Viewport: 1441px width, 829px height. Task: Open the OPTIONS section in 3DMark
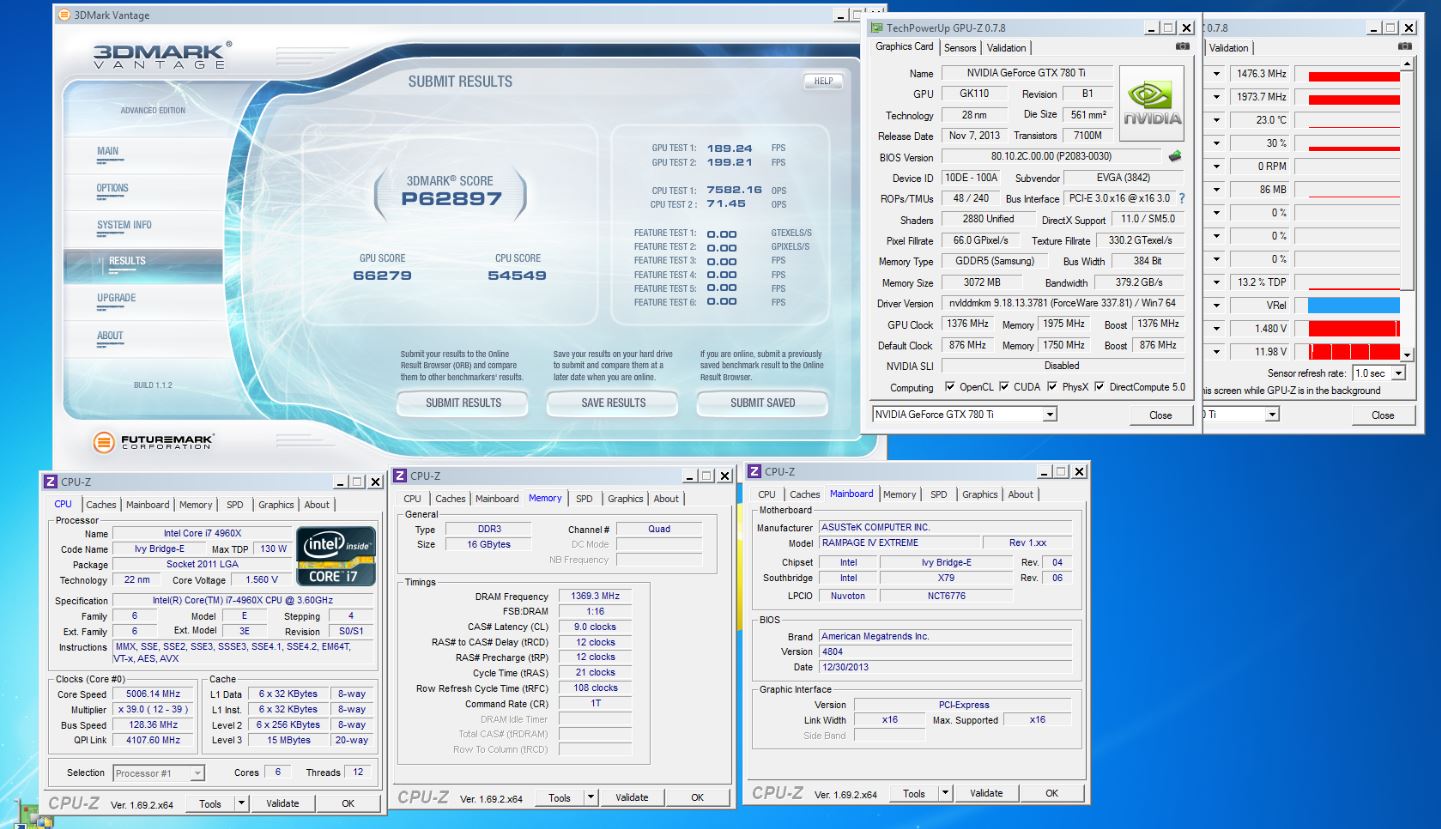113,188
